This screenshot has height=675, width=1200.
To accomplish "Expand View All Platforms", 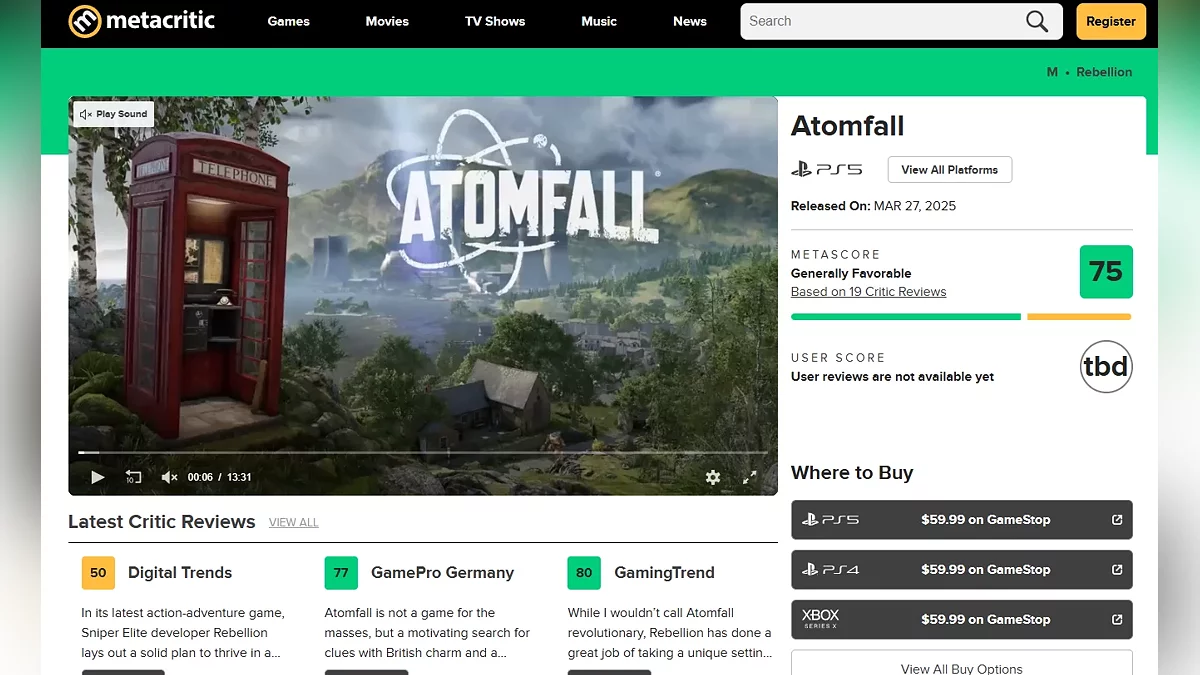I will (949, 170).
